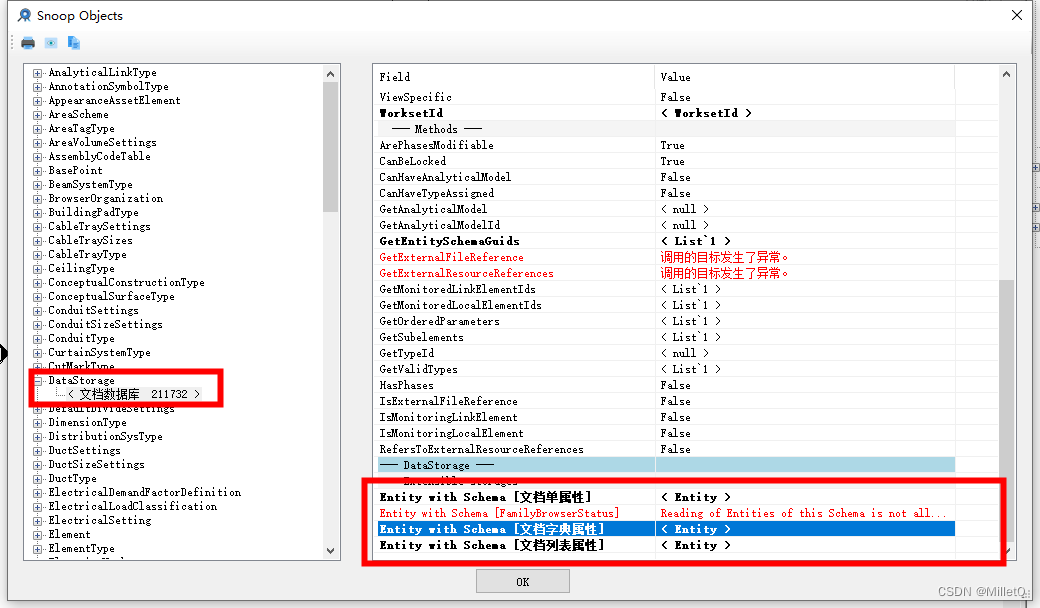Select CableTrayType in the tree

[87, 255]
